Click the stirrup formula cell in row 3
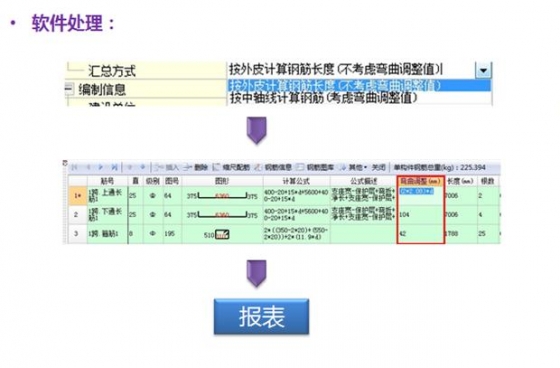Image resolution: width=560 pixels, height=368 pixels. 296,234
